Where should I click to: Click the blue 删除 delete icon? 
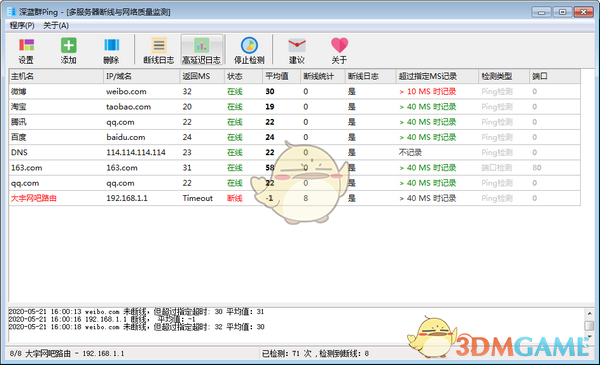(111, 45)
